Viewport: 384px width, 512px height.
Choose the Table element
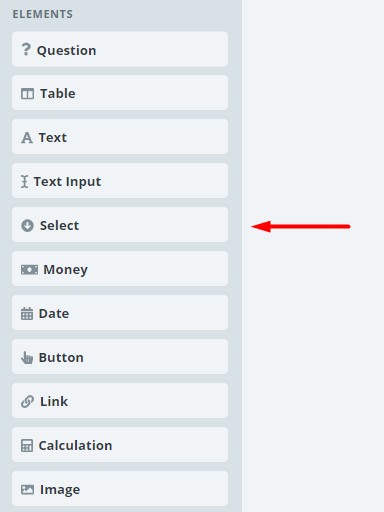coord(120,93)
